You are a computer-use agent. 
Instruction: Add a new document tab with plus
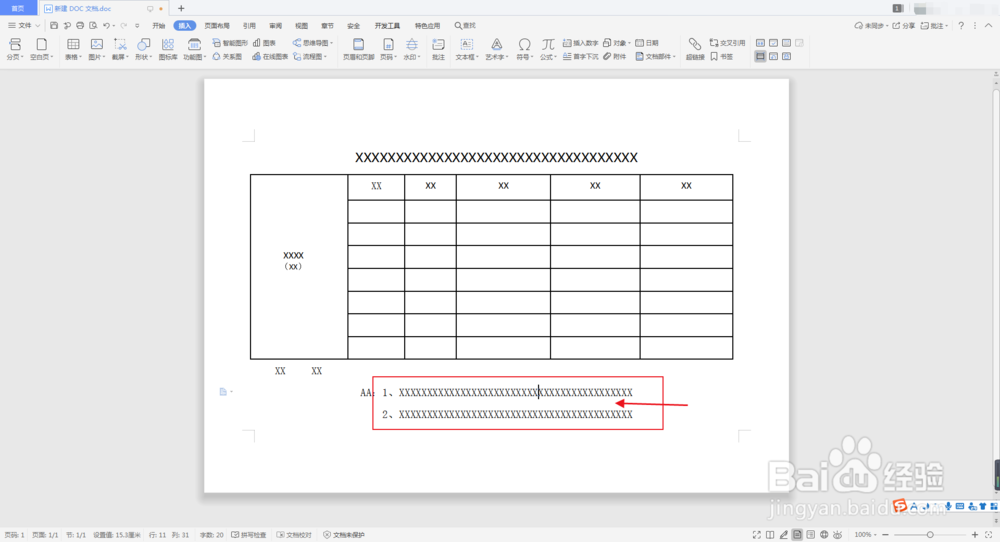[181, 8]
